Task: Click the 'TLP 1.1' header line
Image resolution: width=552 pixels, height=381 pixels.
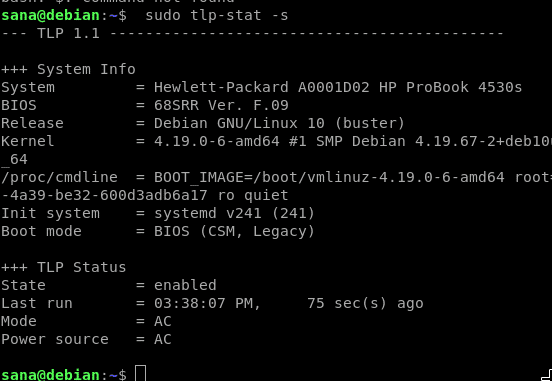Action: tap(69, 33)
